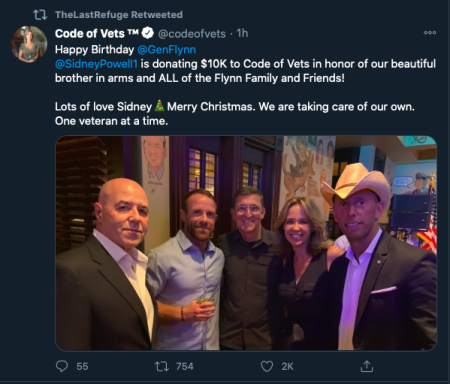The height and width of the screenshot is (384, 450).
Task: Open the @SidneyPowell1 mention link
Action: coord(96,64)
